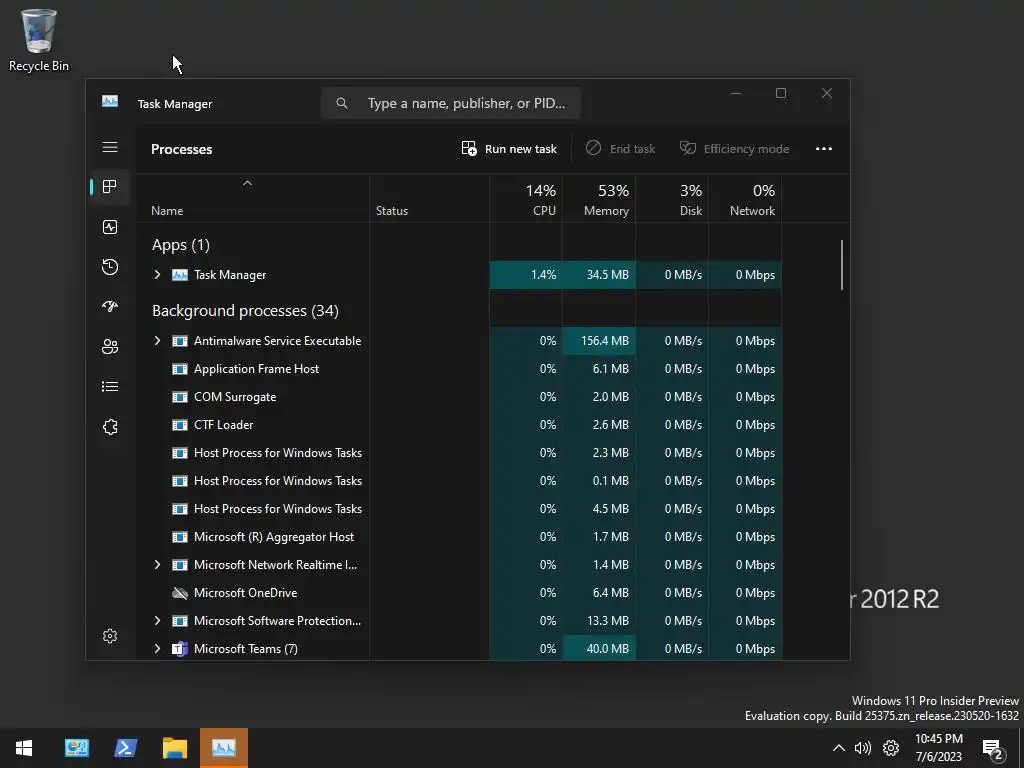Click the Microsoft OneDrive cloud icon
This screenshot has height=768, width=1024.
(180, 593)
